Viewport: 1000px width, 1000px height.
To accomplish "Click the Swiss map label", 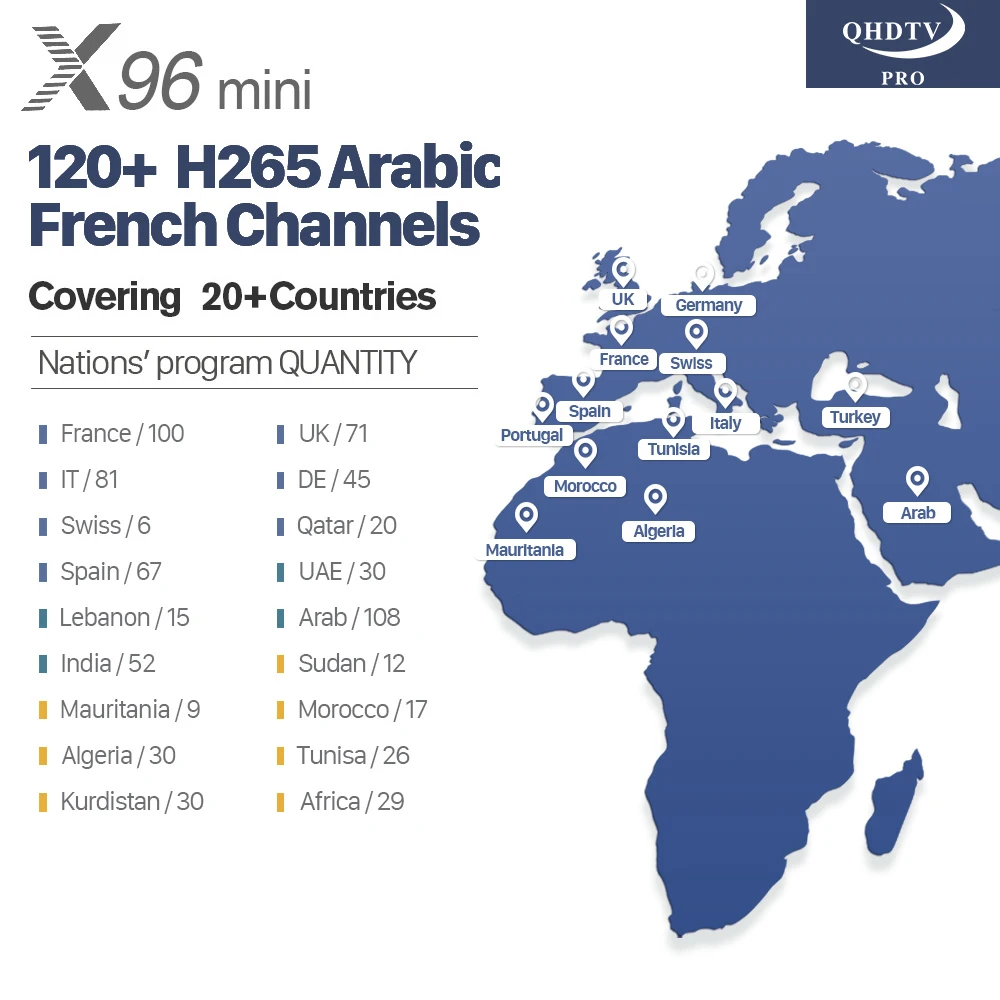I will point(691,364).
